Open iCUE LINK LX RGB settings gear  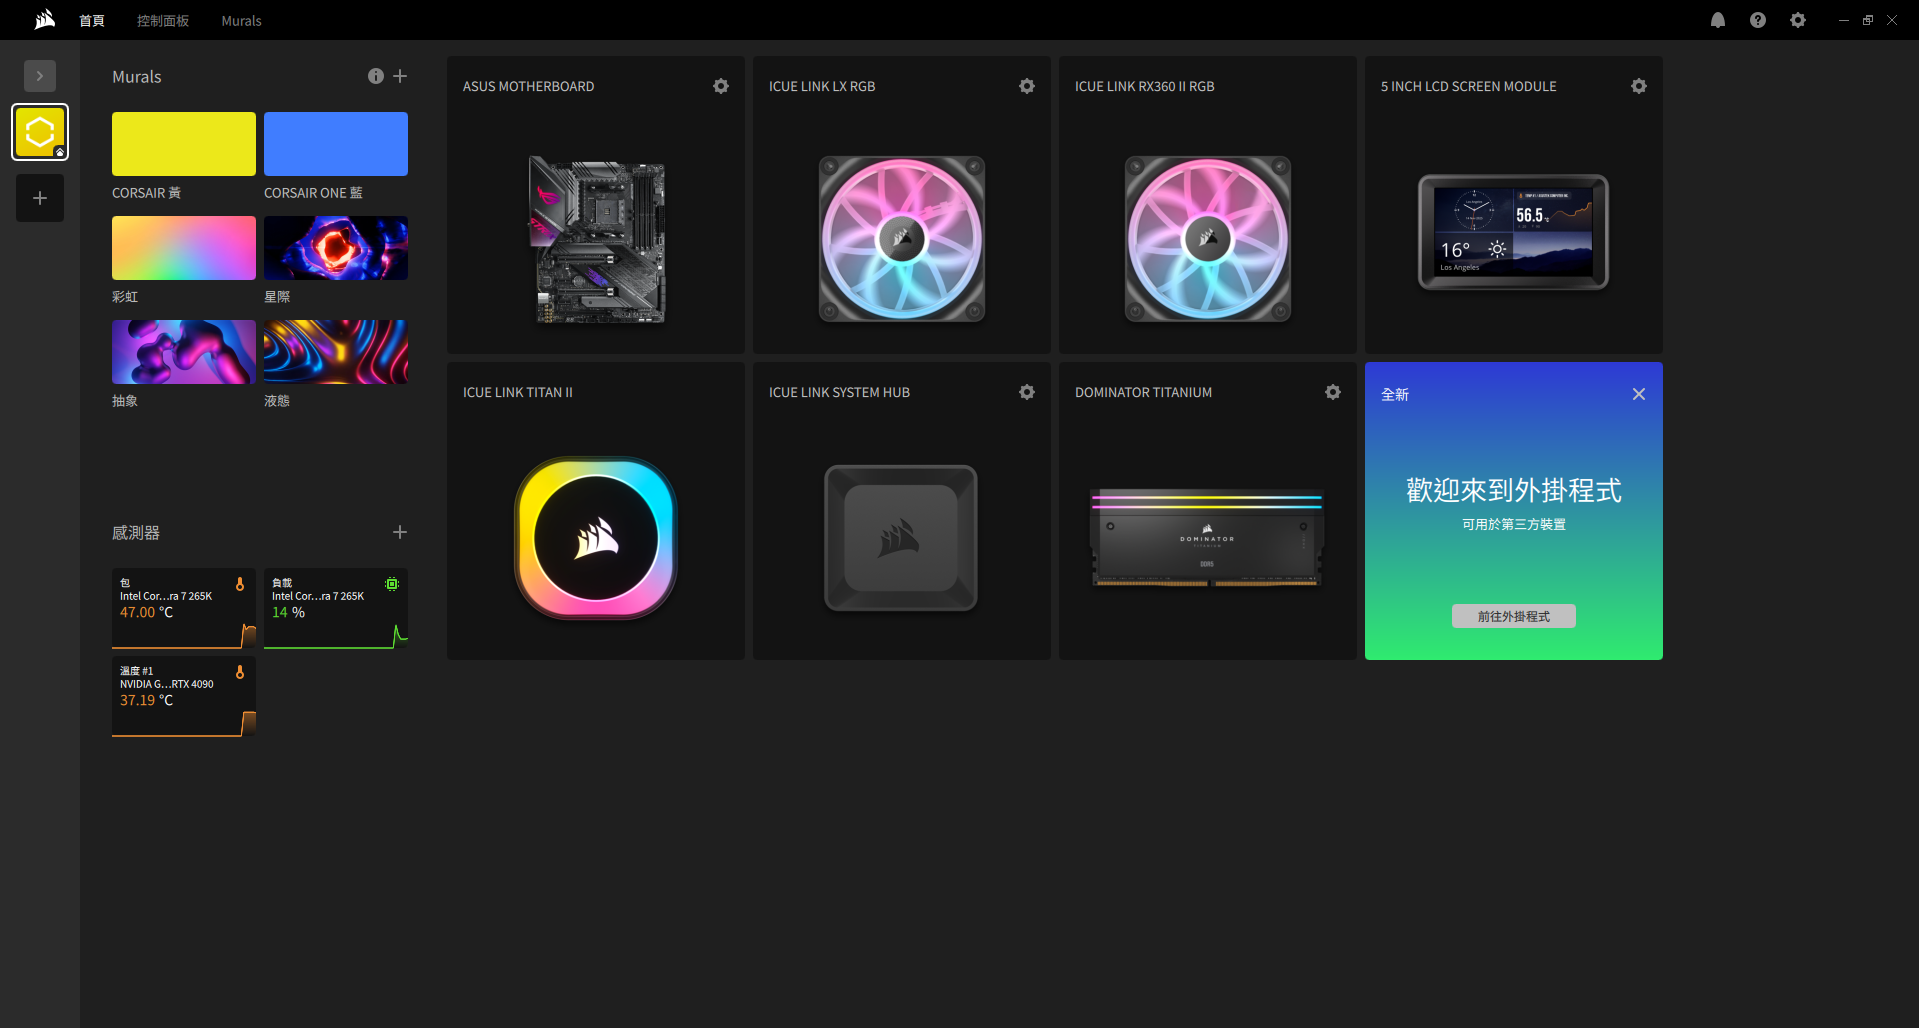(1027, 86)
